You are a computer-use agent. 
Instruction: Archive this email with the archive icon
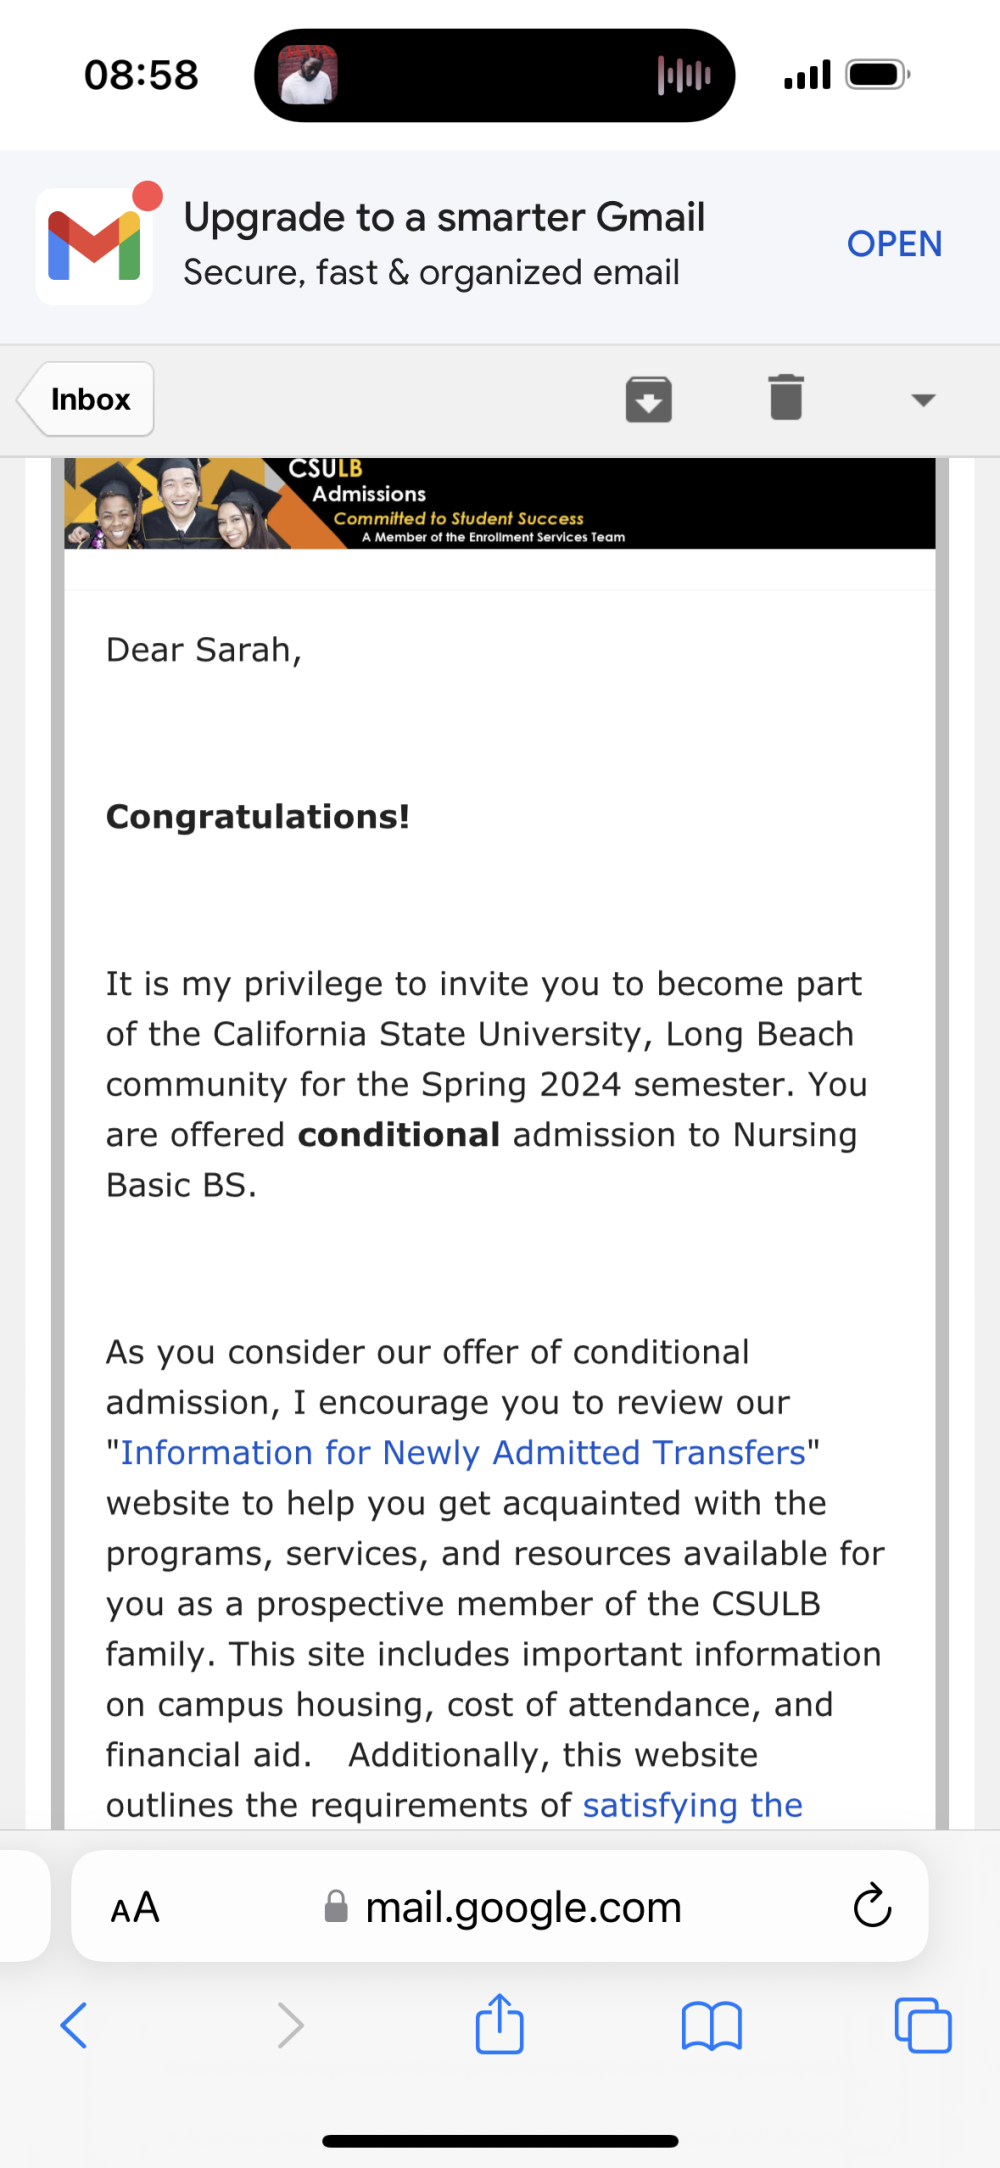(648, 399)
